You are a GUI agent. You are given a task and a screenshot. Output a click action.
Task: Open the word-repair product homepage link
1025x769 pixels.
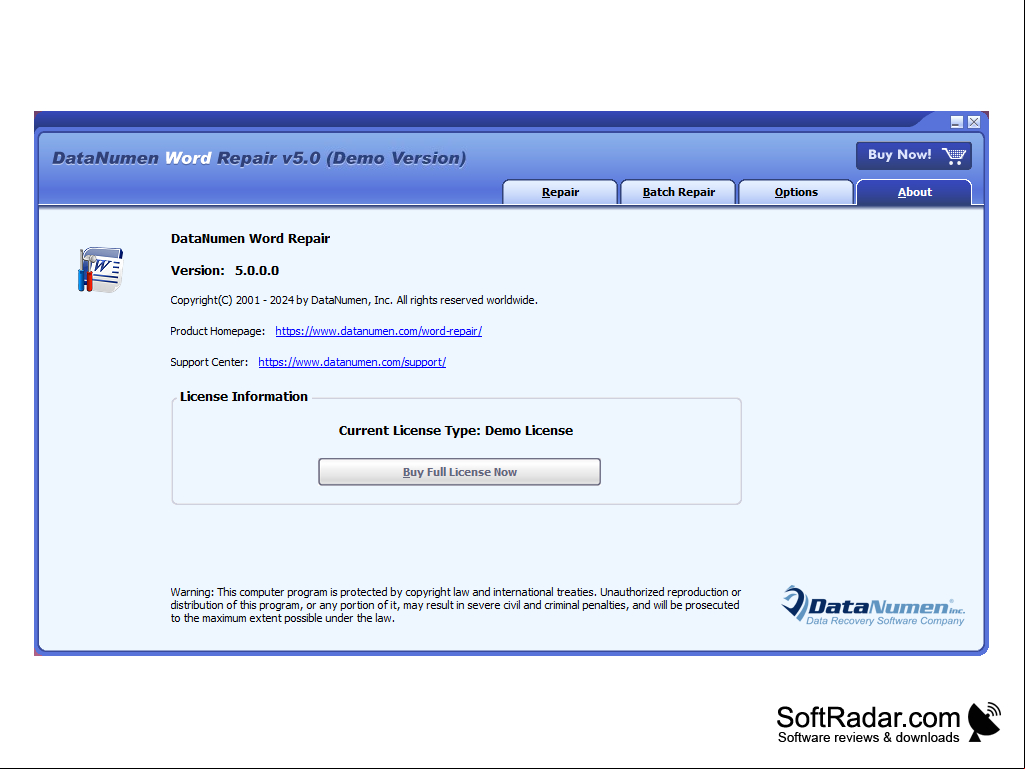(378, 331)
